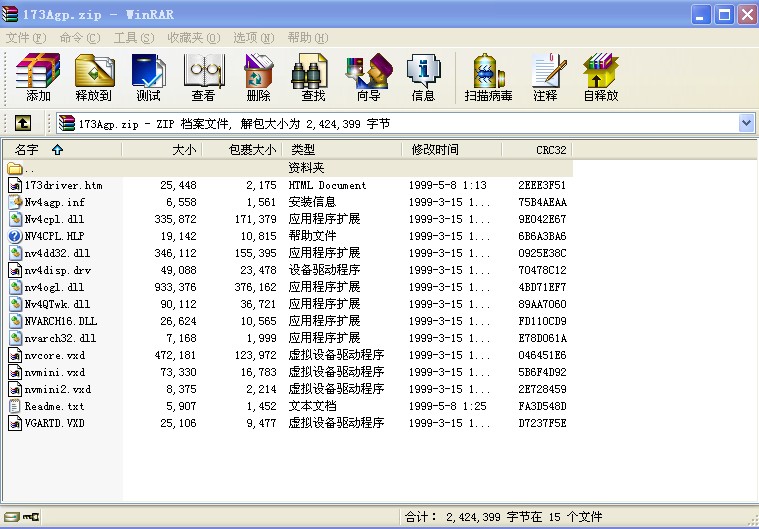The width and height of the screenshot is (759, 529).
Task: Select file nvmini2.vxd
Action: (58, 389)
